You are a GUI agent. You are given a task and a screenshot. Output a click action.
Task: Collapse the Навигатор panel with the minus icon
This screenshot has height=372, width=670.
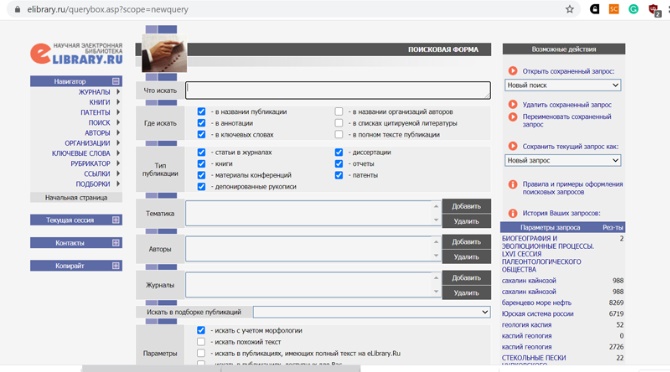click(116, 81)
